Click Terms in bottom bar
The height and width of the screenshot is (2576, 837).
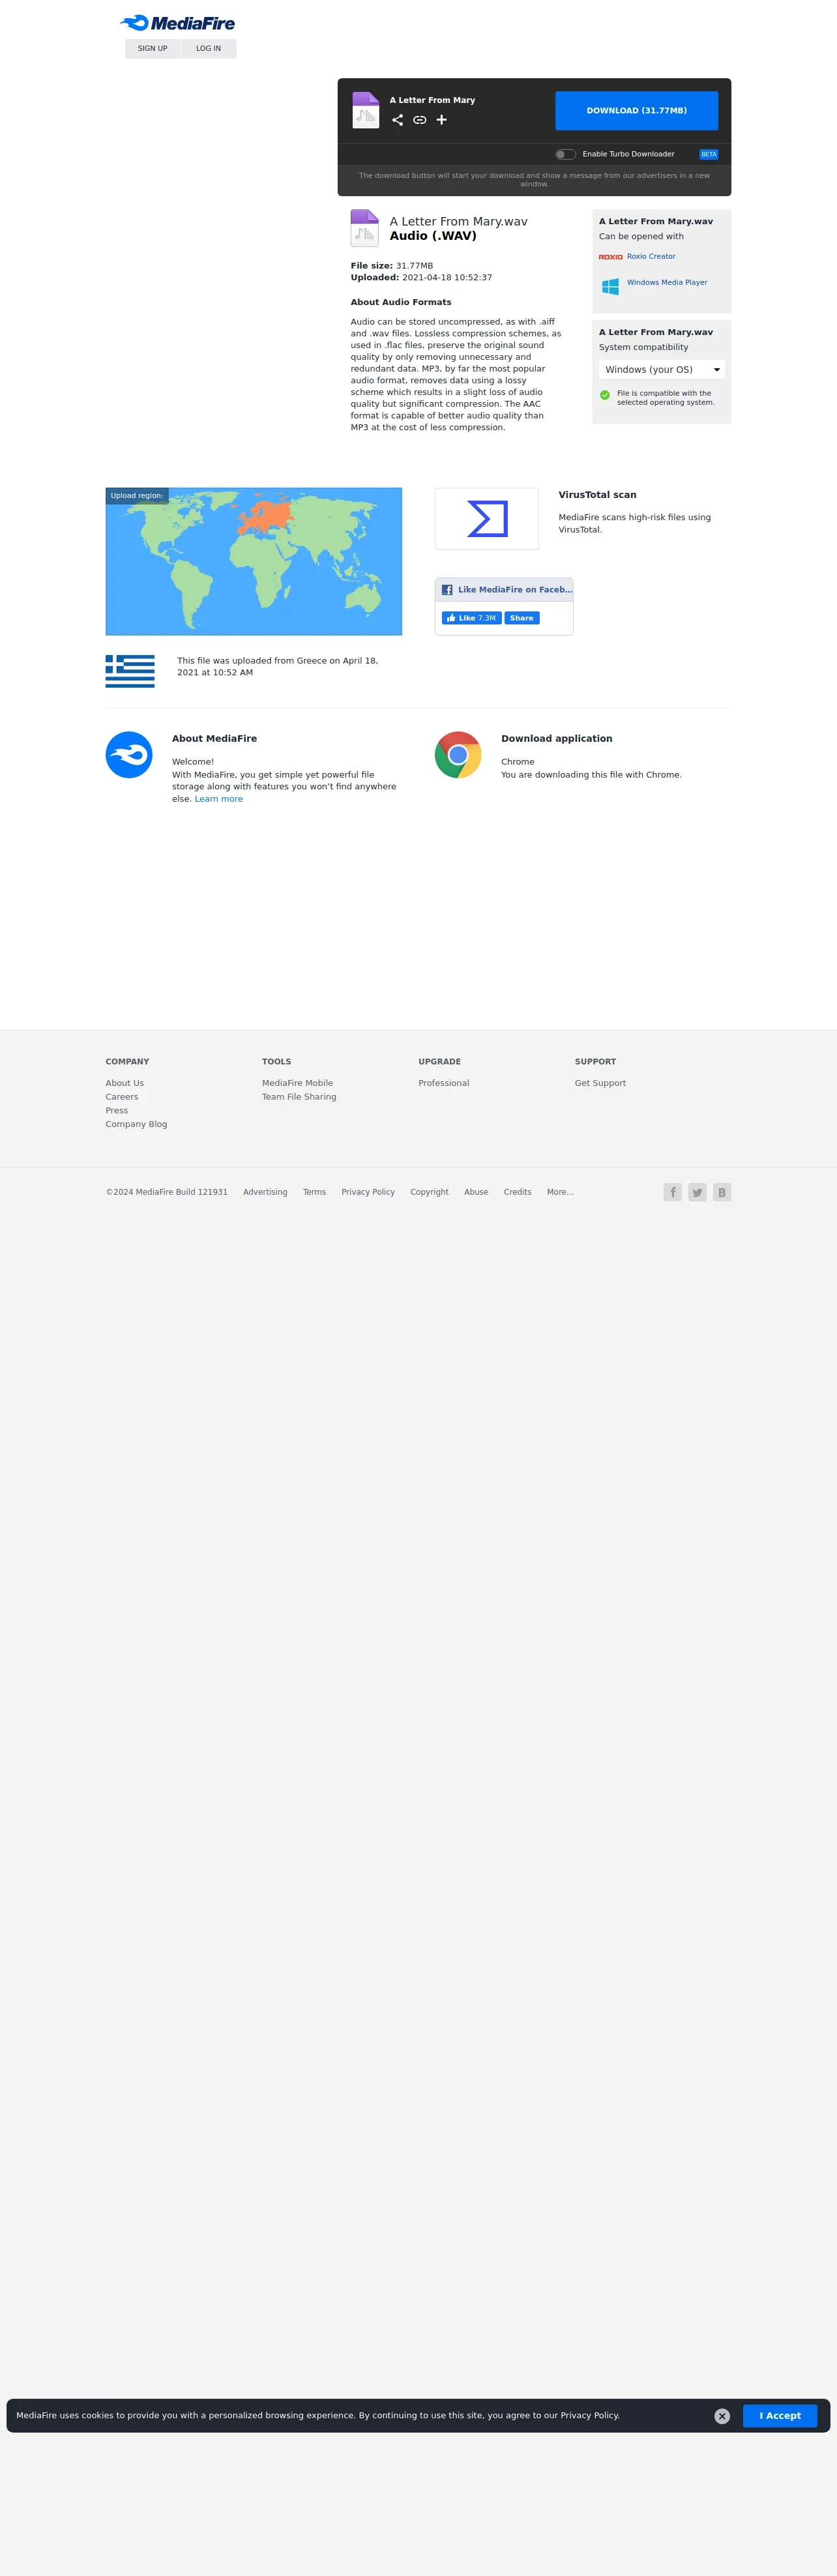(314, 1192)
